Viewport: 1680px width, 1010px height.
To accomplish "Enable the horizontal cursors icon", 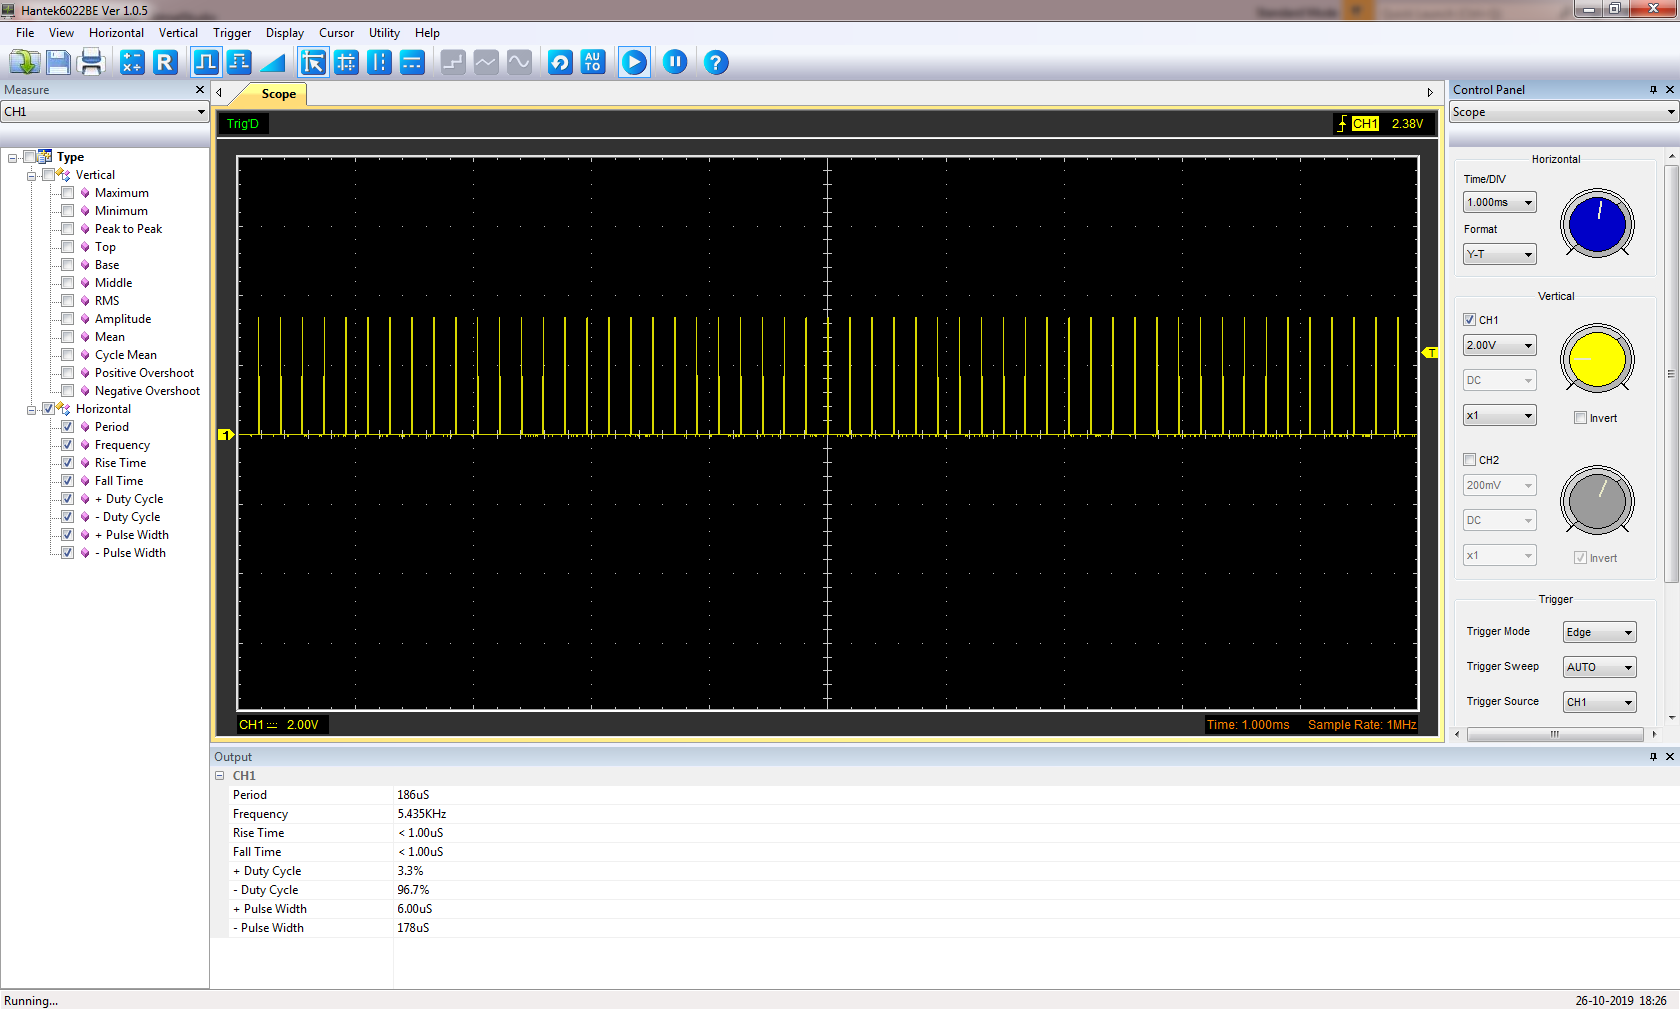I will tap(412, 62).
